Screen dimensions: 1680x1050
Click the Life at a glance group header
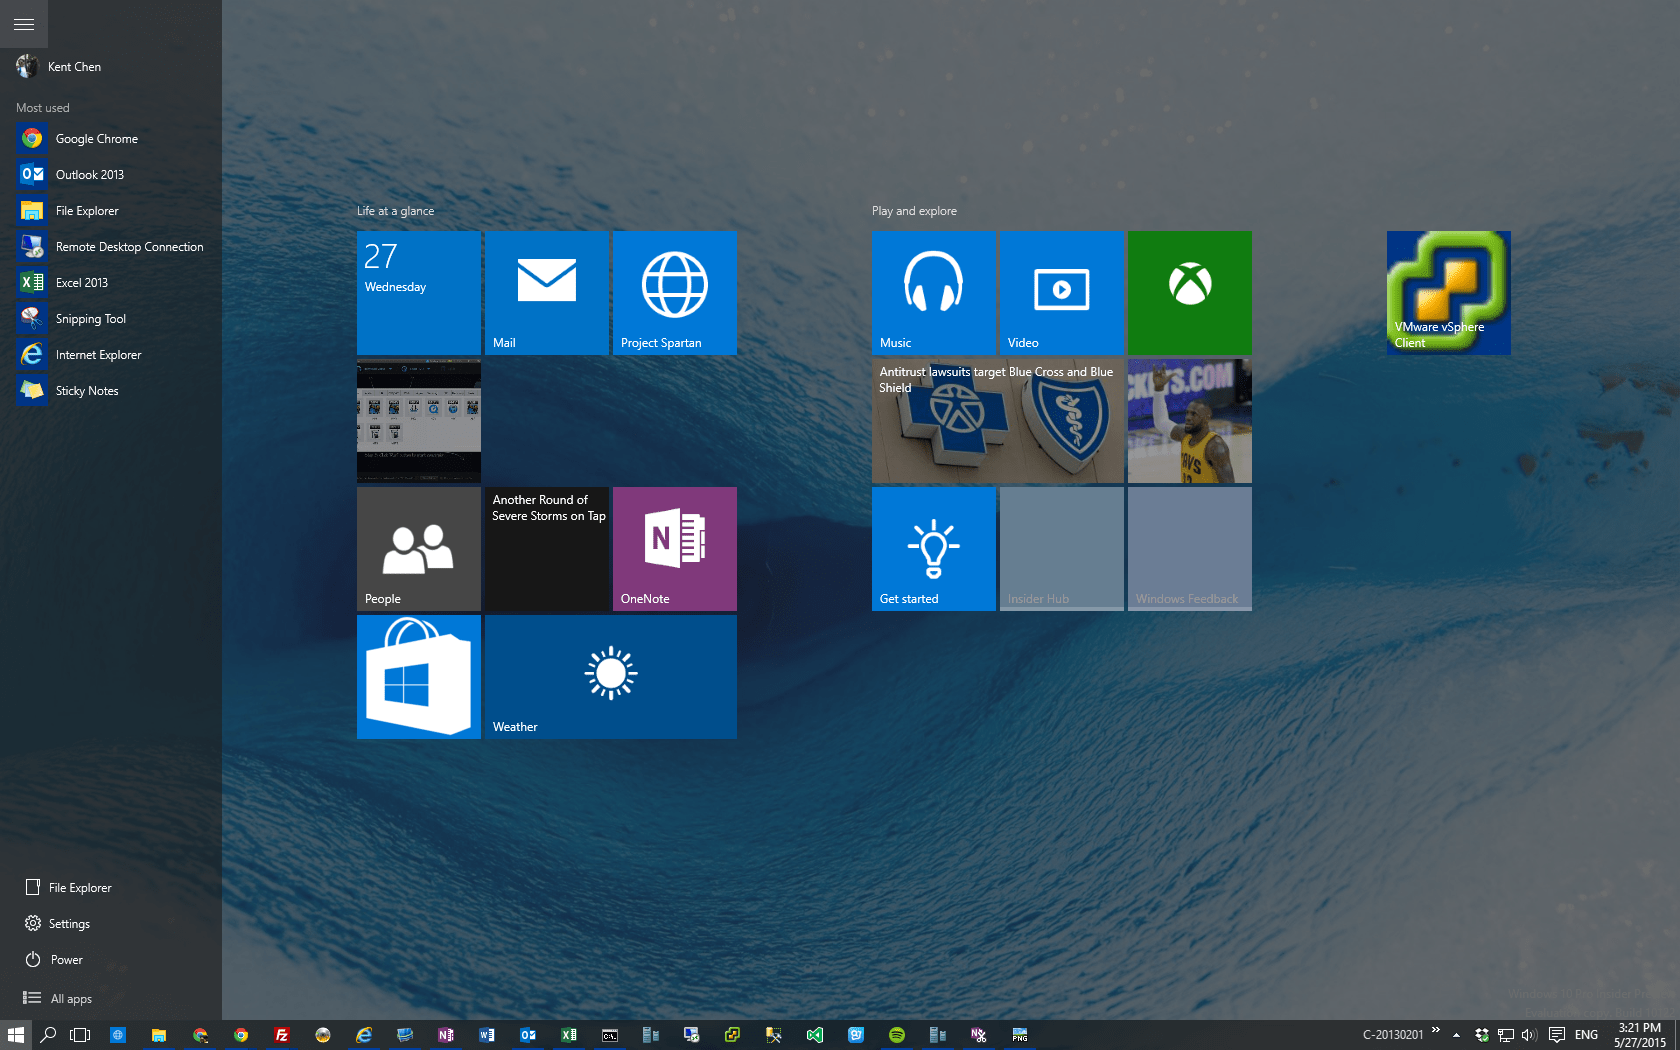[x=396, y=211]
